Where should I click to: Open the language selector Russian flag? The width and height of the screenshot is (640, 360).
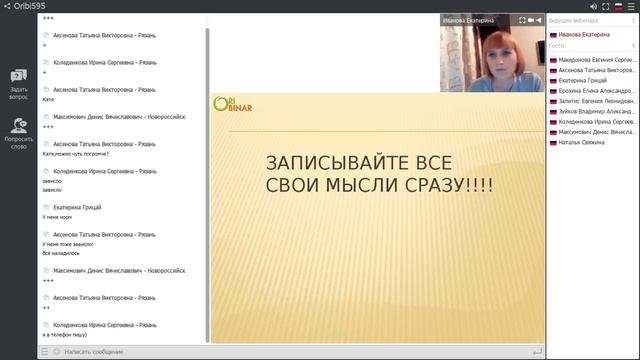point(618,7)
